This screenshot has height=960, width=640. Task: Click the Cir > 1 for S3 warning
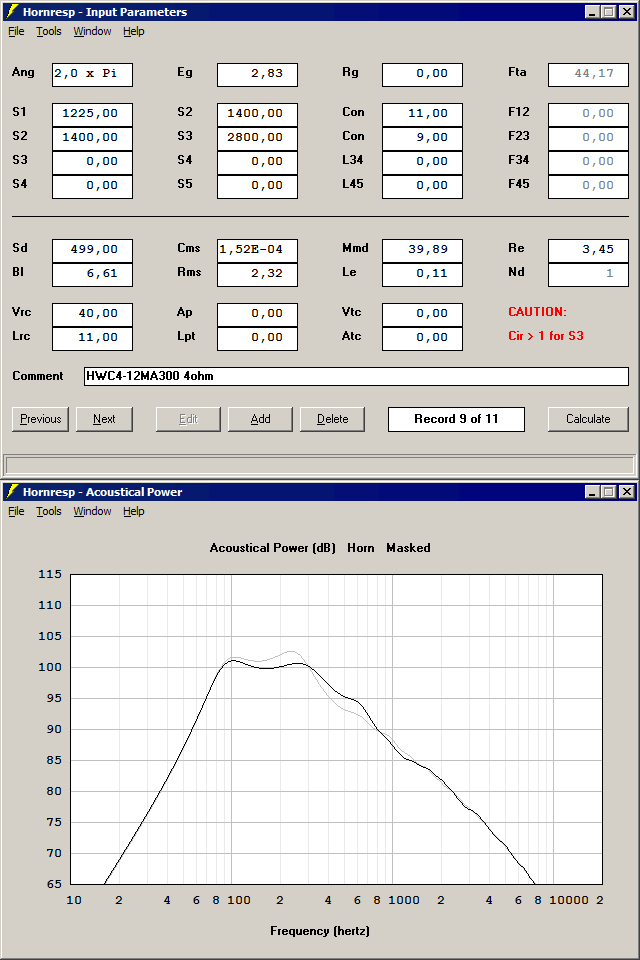[546, 336]
